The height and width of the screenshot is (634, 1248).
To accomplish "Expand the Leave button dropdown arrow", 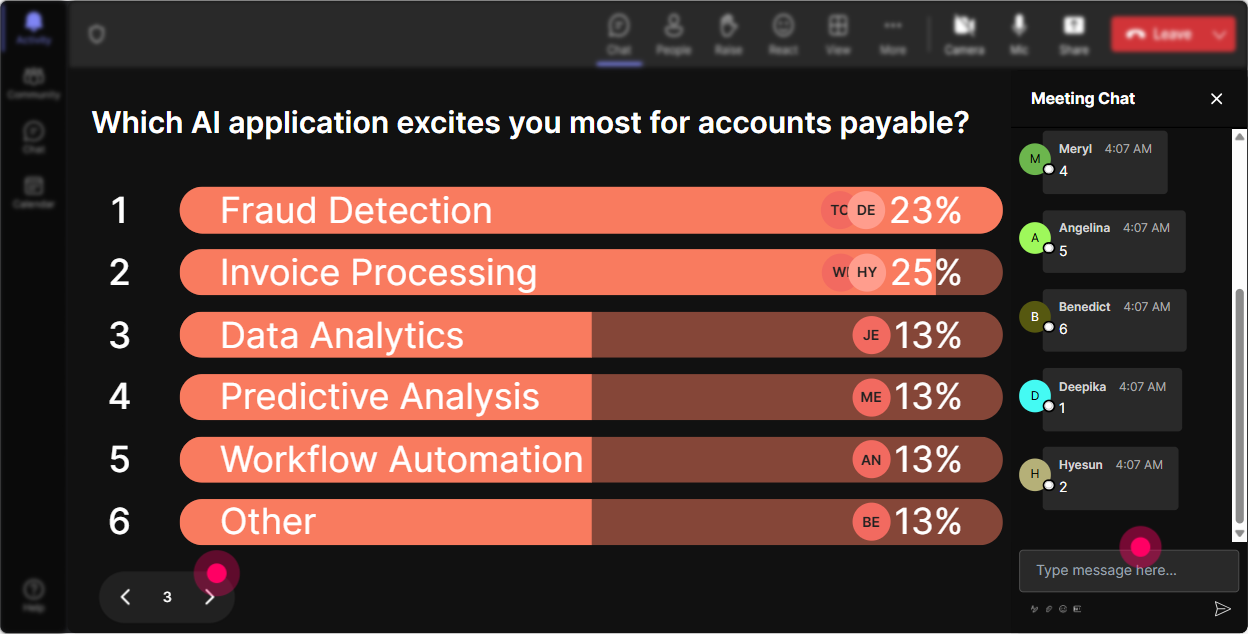I will pos(1220,34).
